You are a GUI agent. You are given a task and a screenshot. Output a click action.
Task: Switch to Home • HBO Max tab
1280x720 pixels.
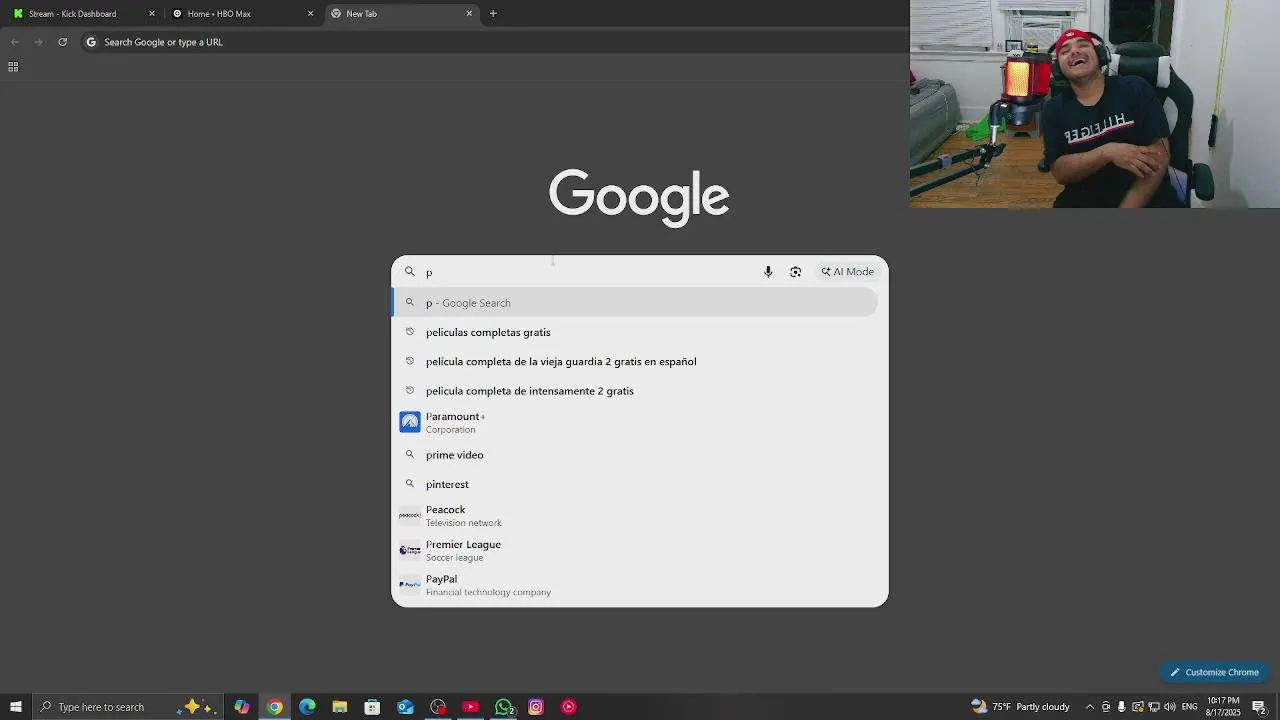(242, 14)
